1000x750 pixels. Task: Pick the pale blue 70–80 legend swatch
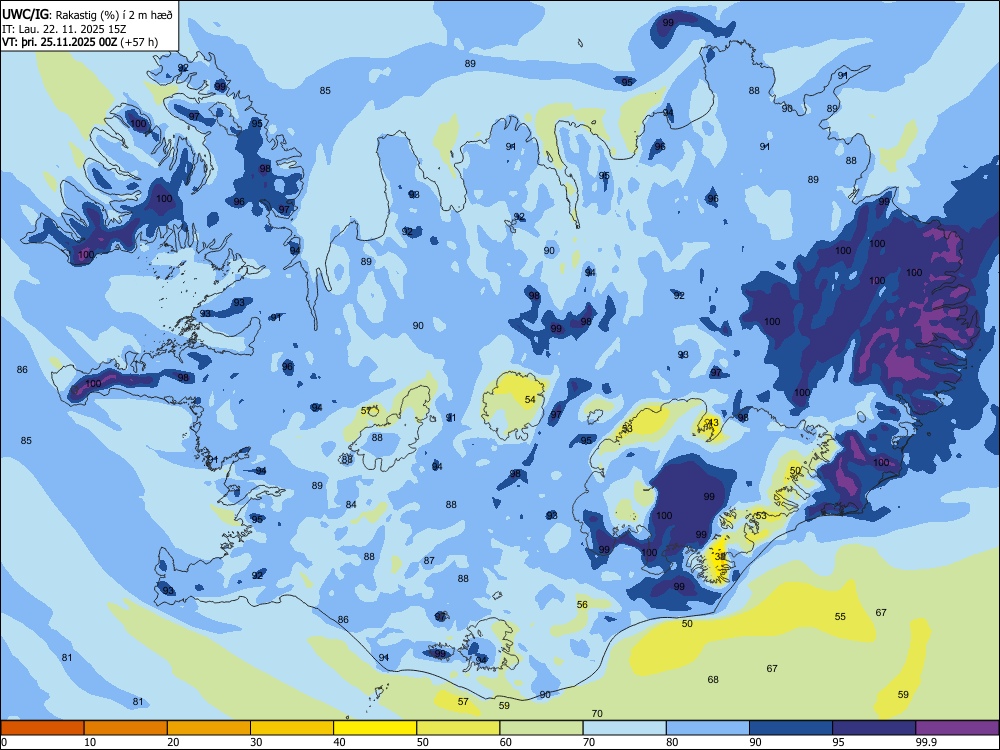click(624, 728)
